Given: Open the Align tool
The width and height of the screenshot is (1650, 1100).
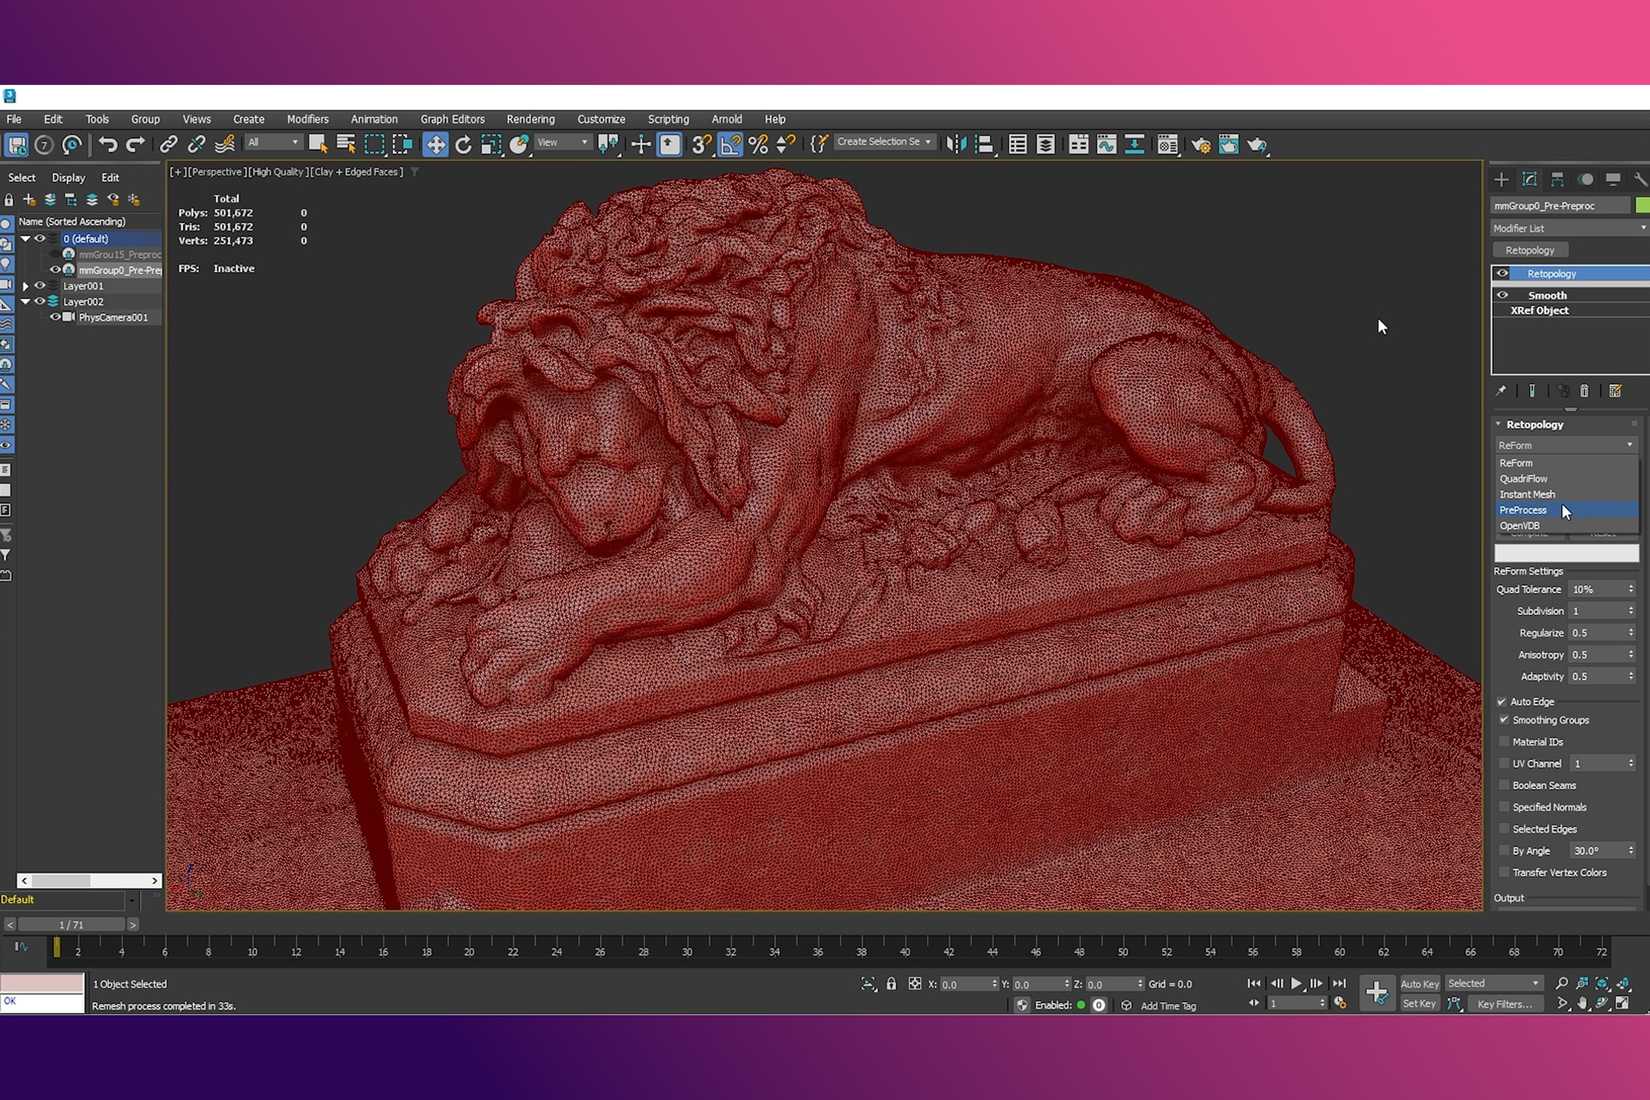Looking at the screenshot, I should coord(985,145).
